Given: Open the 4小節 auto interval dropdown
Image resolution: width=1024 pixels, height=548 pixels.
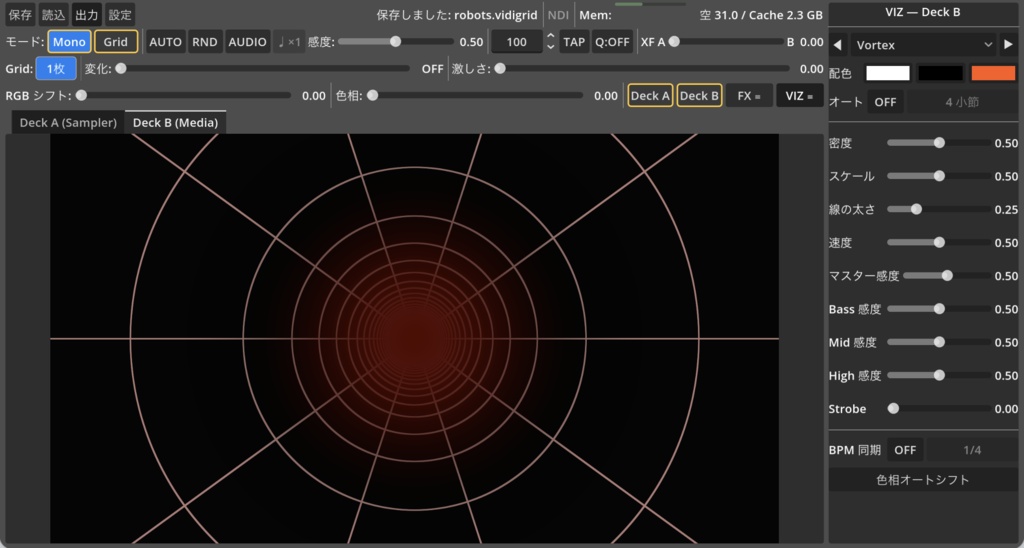Looking at the screenshot, I should pyautogui.click(x=961, y=102).
